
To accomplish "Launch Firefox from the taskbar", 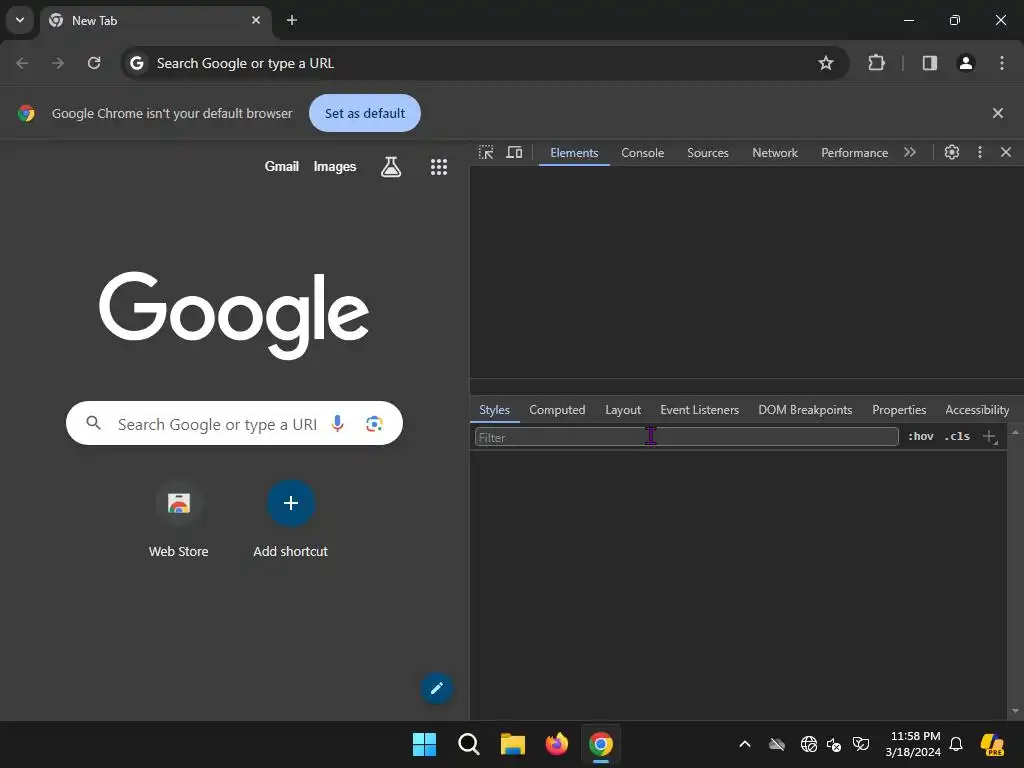I will 556,744.
